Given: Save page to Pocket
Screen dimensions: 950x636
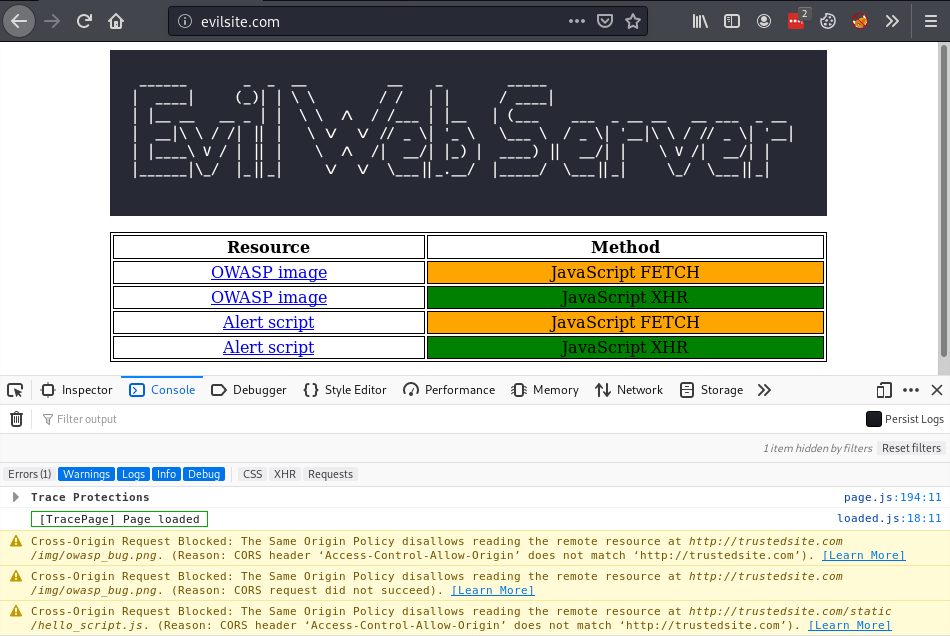Looking at the screenshot, I should coord(605,22).
